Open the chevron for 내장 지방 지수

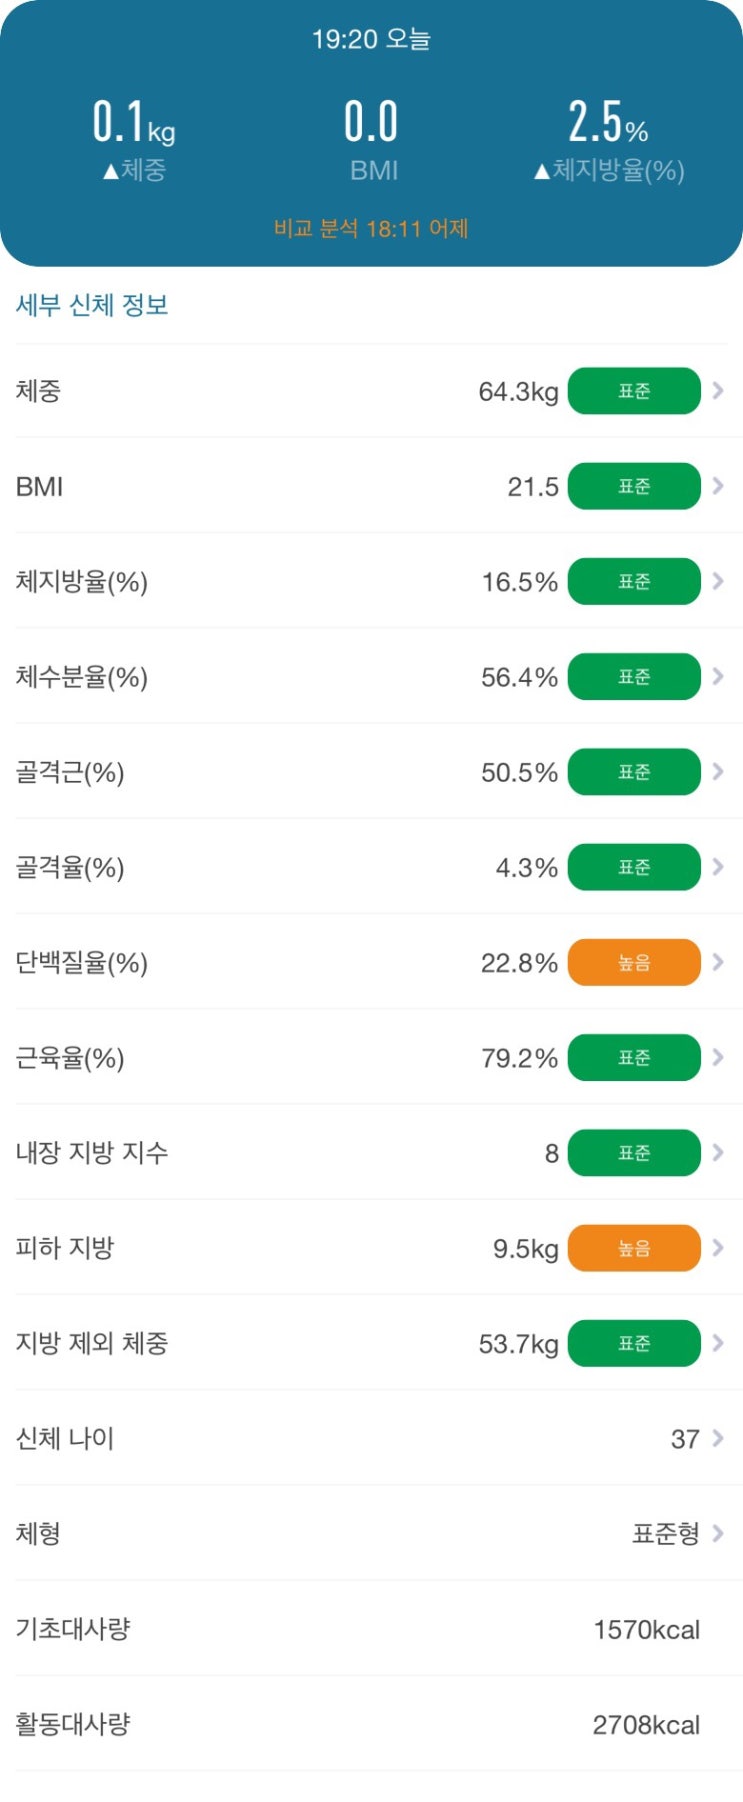pos(718,1153)
